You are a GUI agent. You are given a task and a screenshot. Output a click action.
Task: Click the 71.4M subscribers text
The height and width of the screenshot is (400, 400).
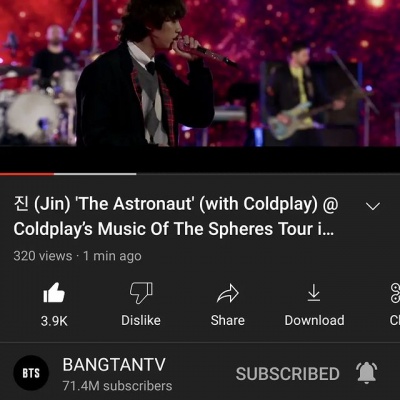[117, 386]
